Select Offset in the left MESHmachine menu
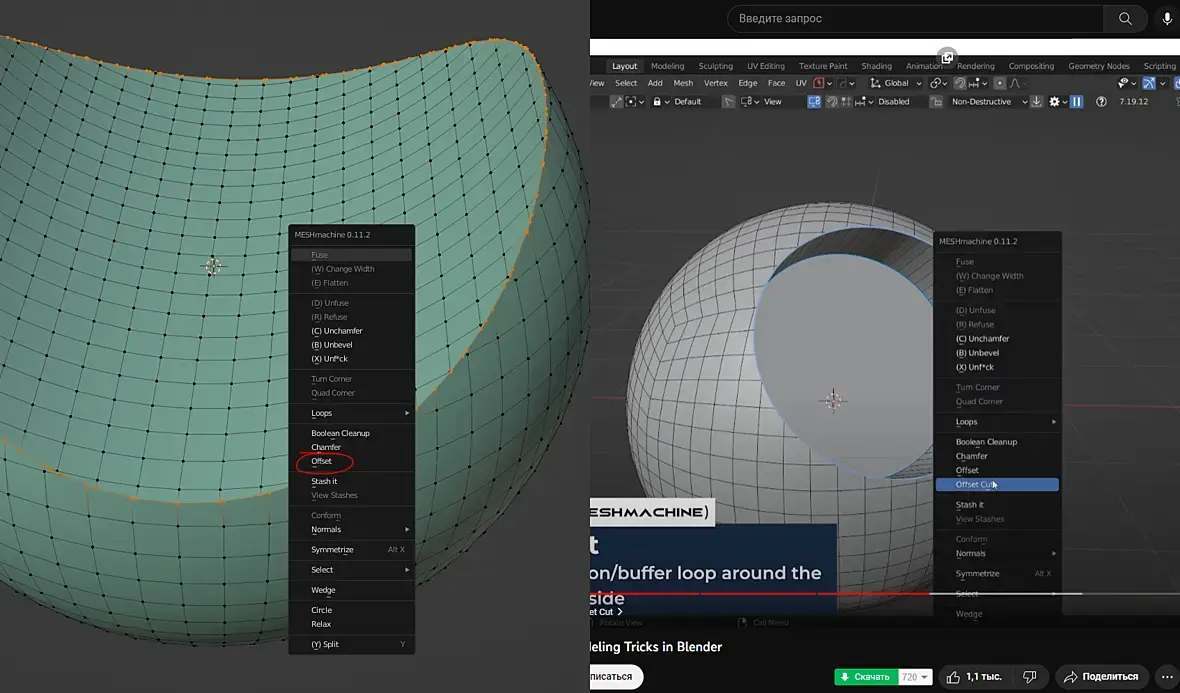 322,461
